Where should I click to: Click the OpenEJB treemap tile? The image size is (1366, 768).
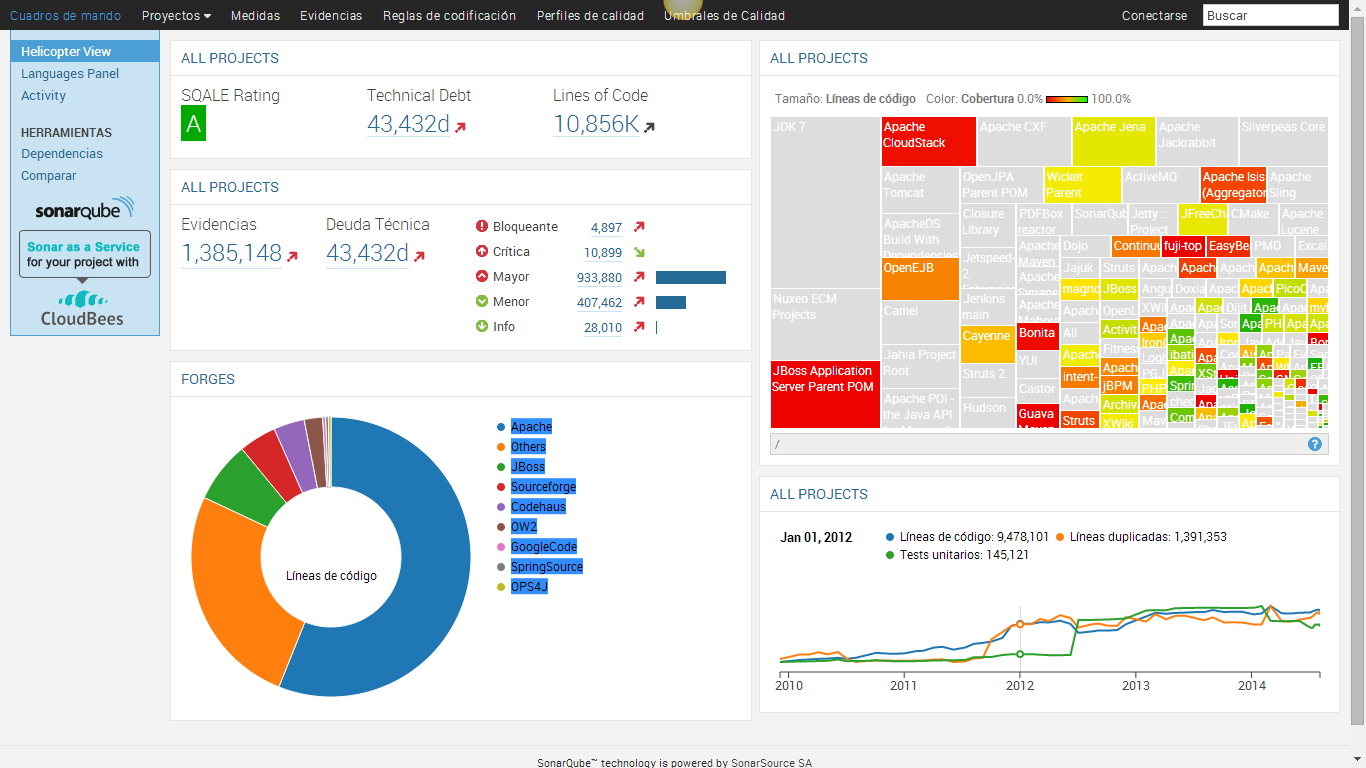coord(920,280)
